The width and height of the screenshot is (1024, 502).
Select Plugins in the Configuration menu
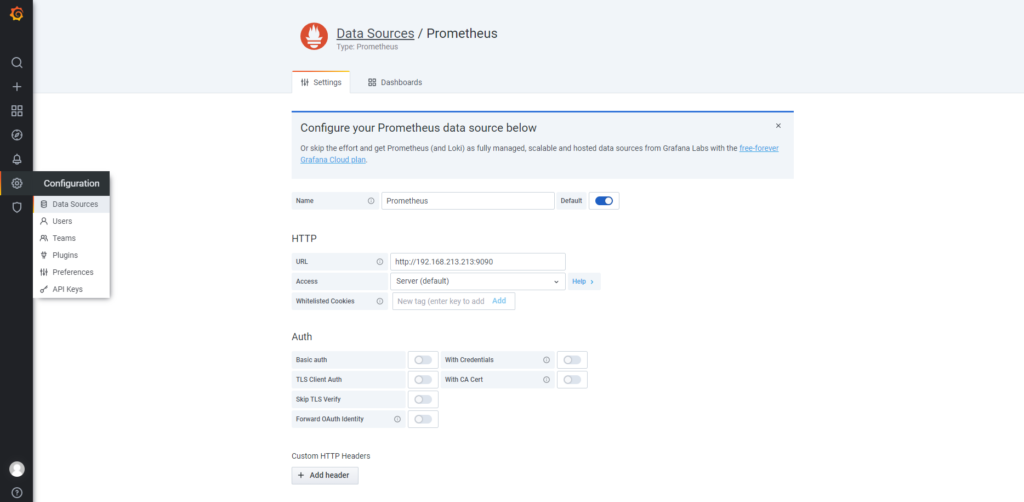[65, 255]
